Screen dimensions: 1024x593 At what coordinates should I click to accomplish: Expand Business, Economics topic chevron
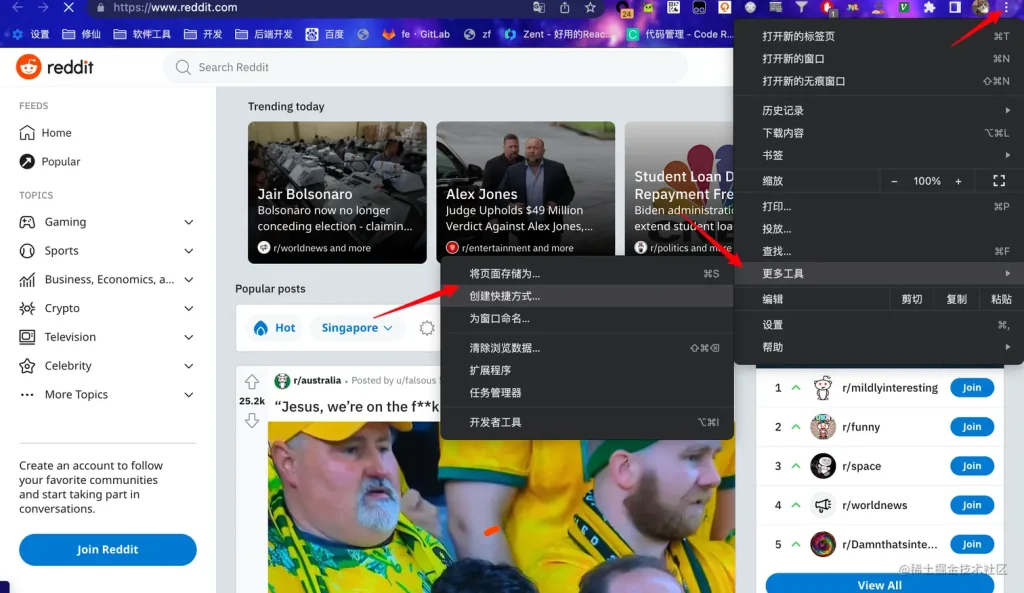(189, 280)
